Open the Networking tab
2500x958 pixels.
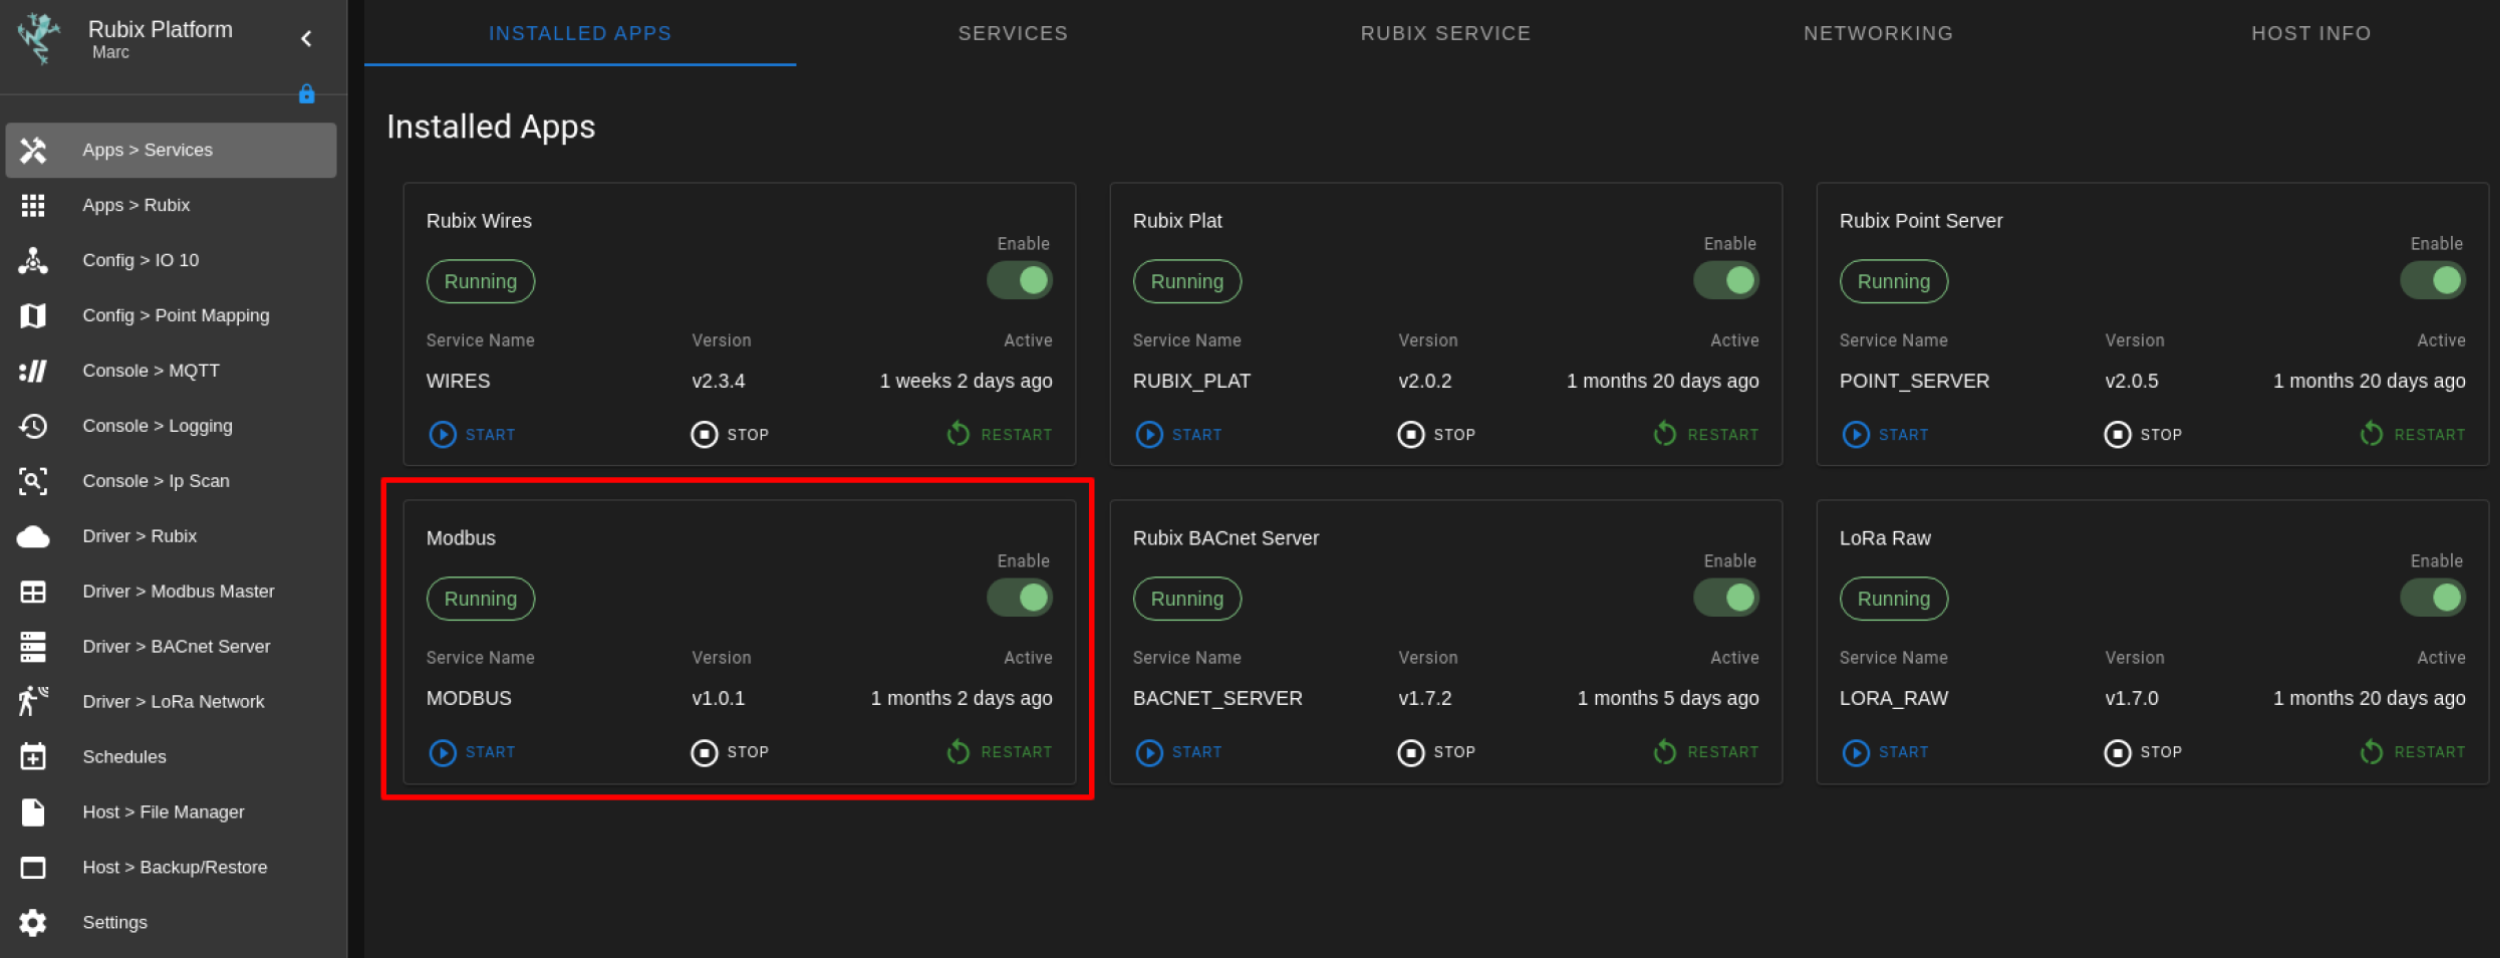[1878, 33]
